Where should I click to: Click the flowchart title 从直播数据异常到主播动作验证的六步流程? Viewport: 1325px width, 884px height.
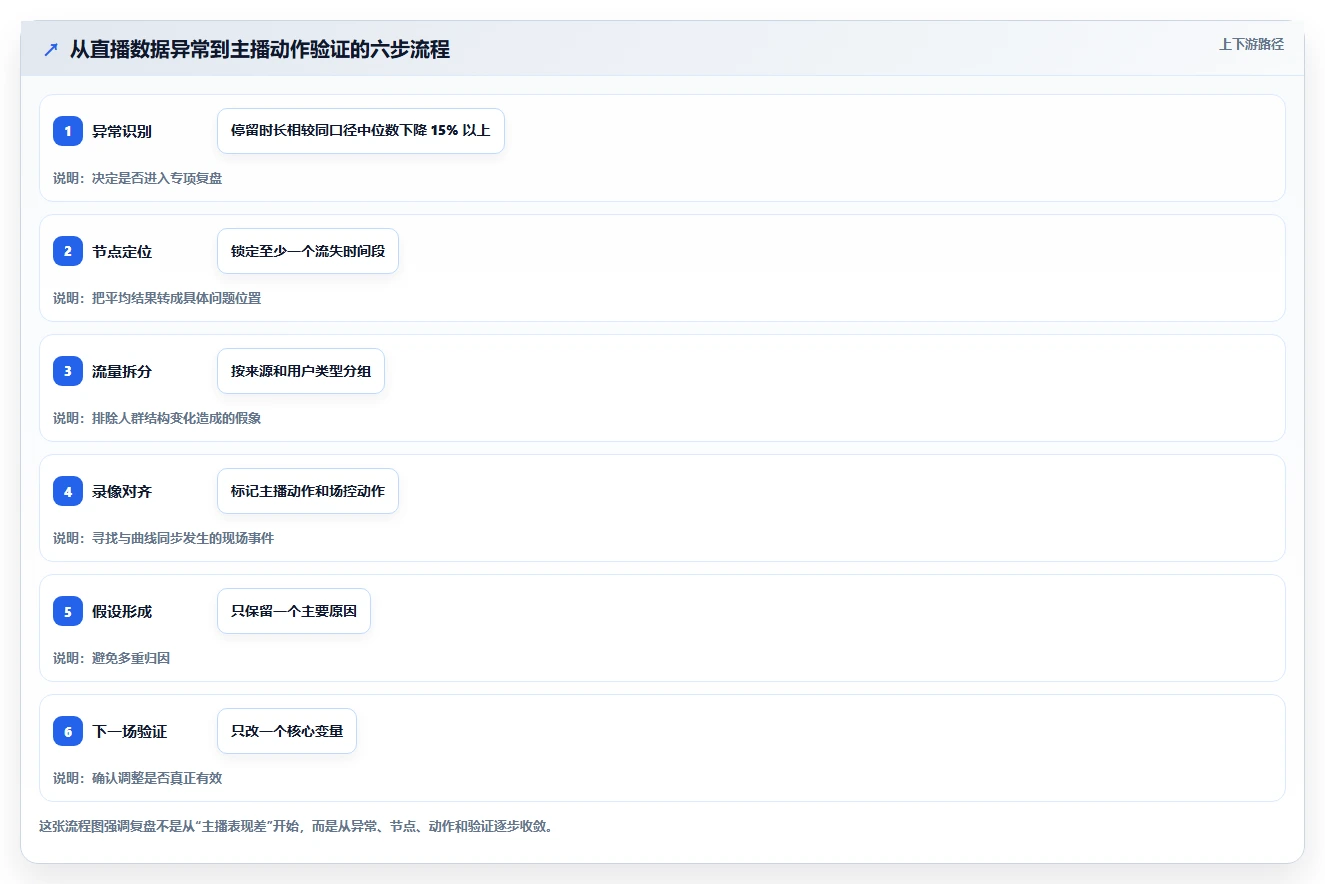[x=260, y=50]
